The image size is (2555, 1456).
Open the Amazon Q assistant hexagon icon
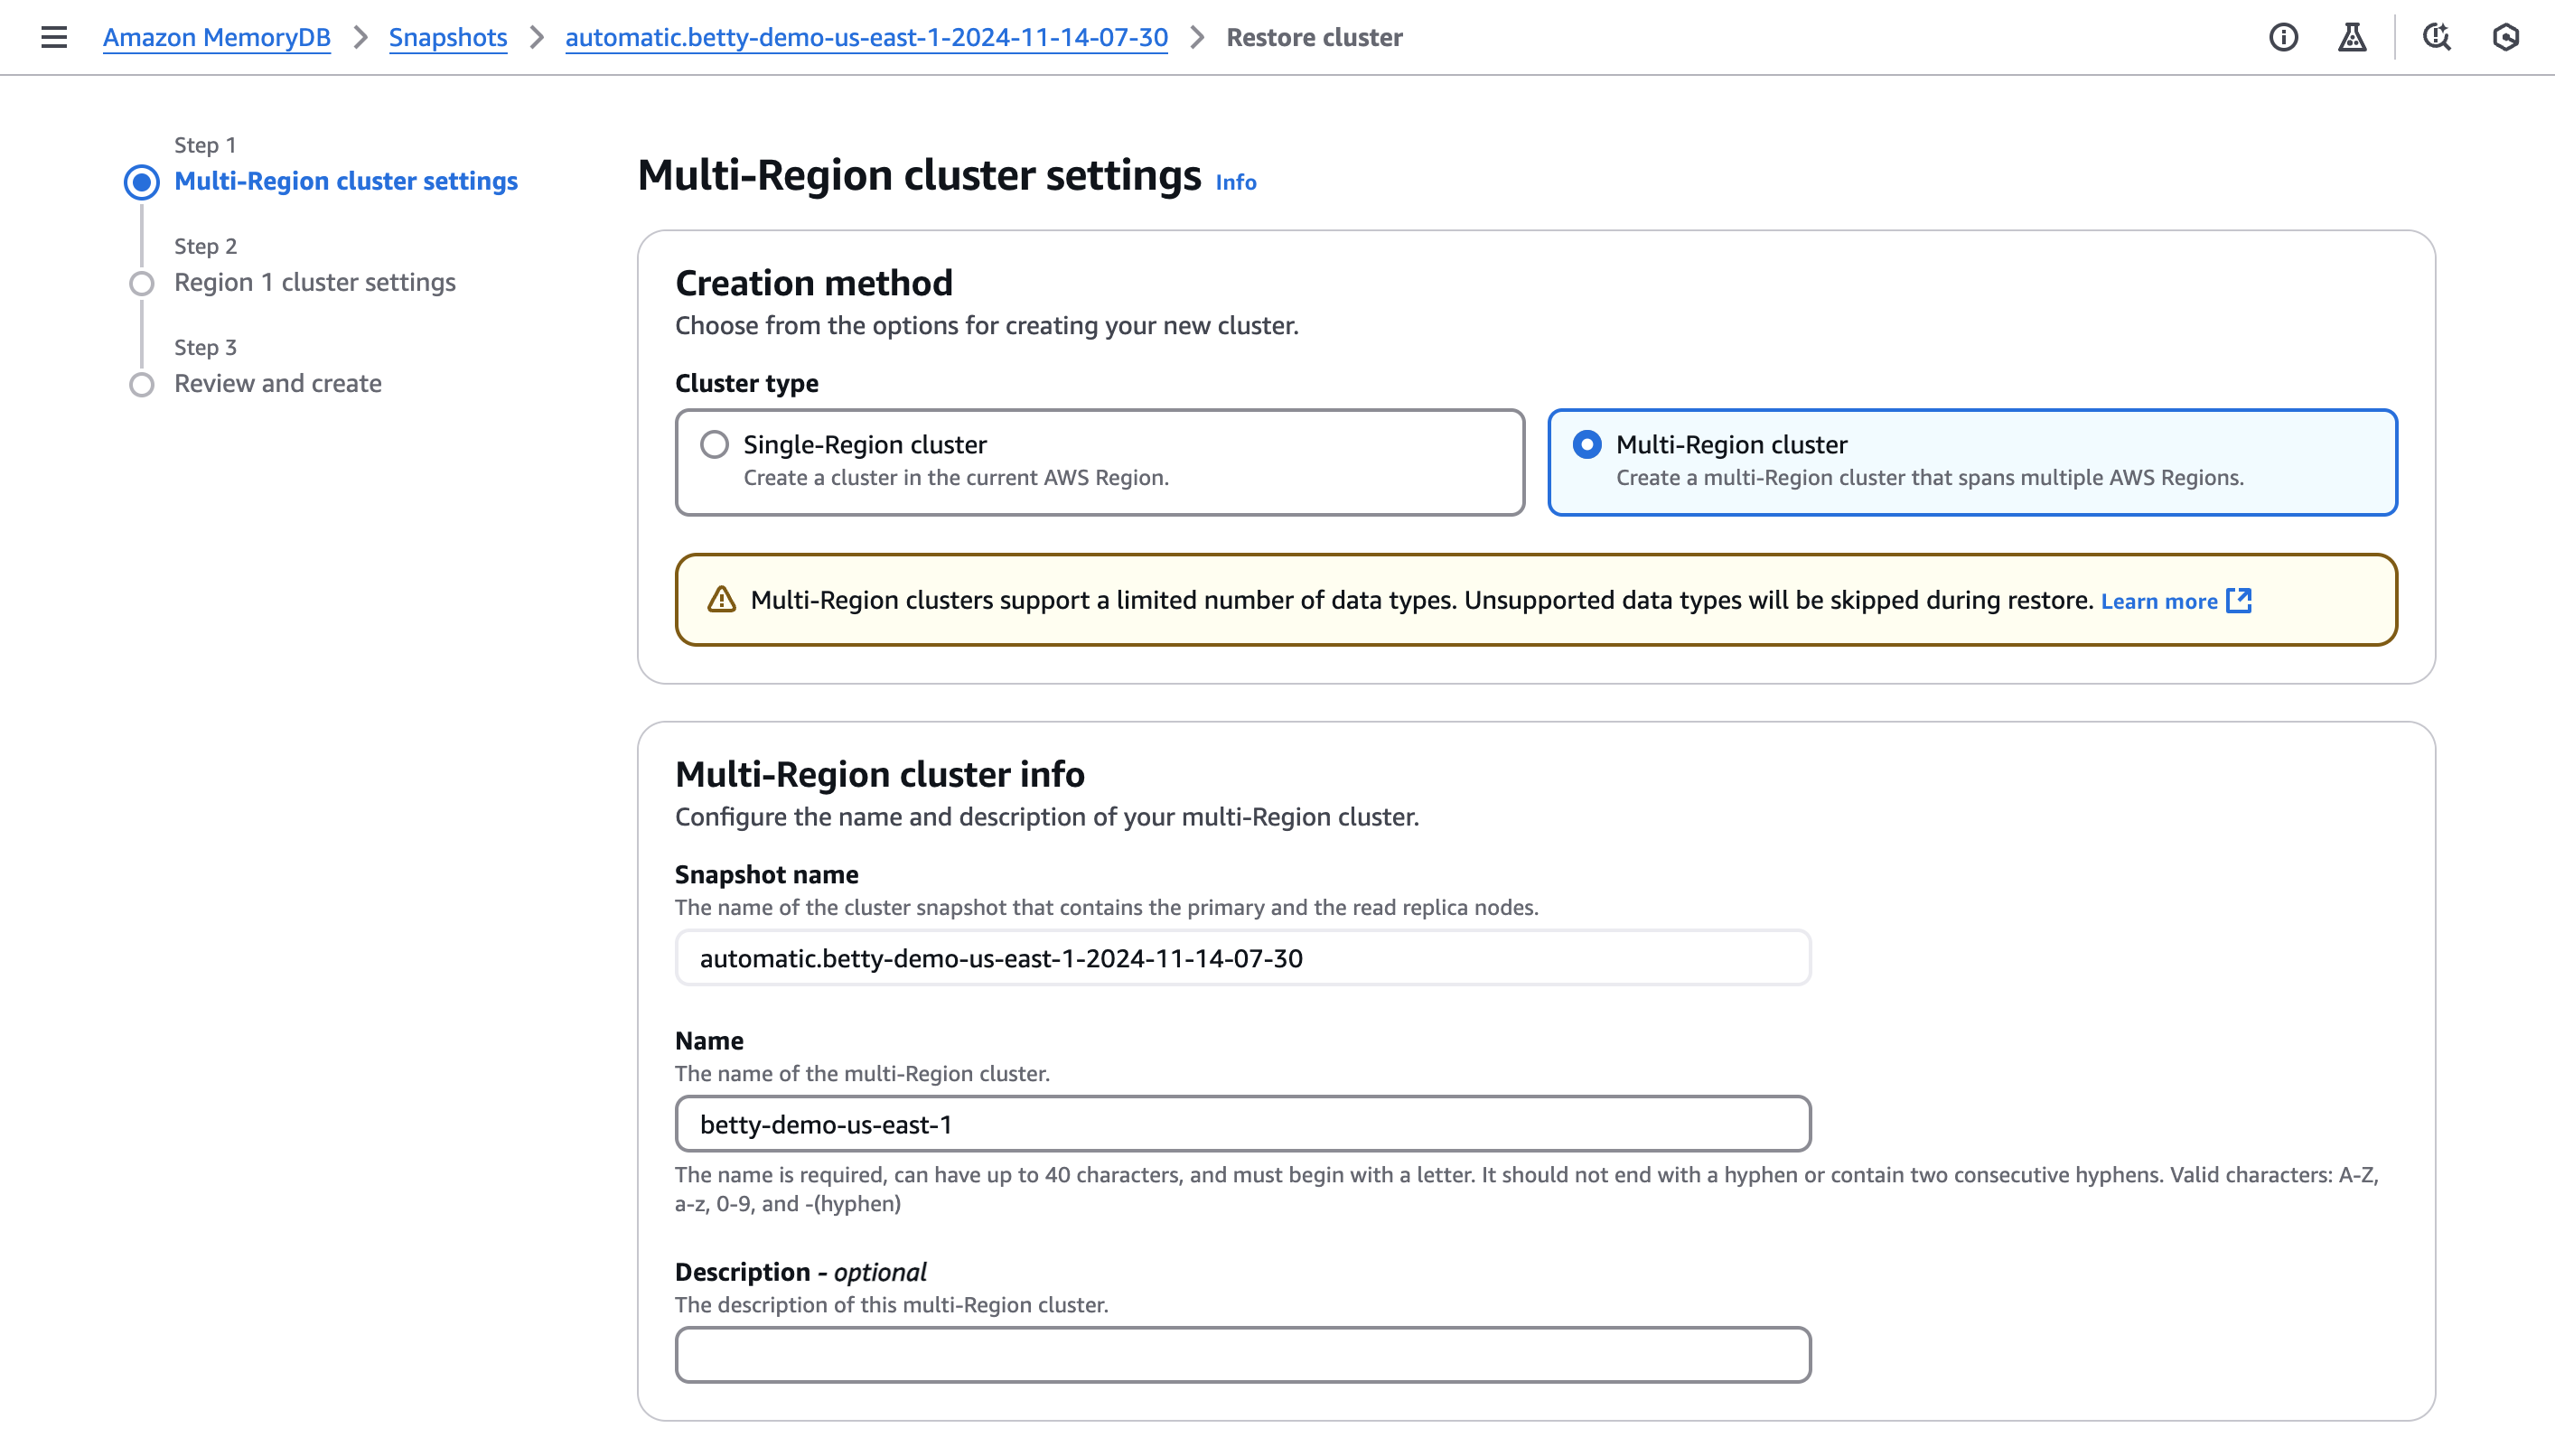(x=2507, y=37)
